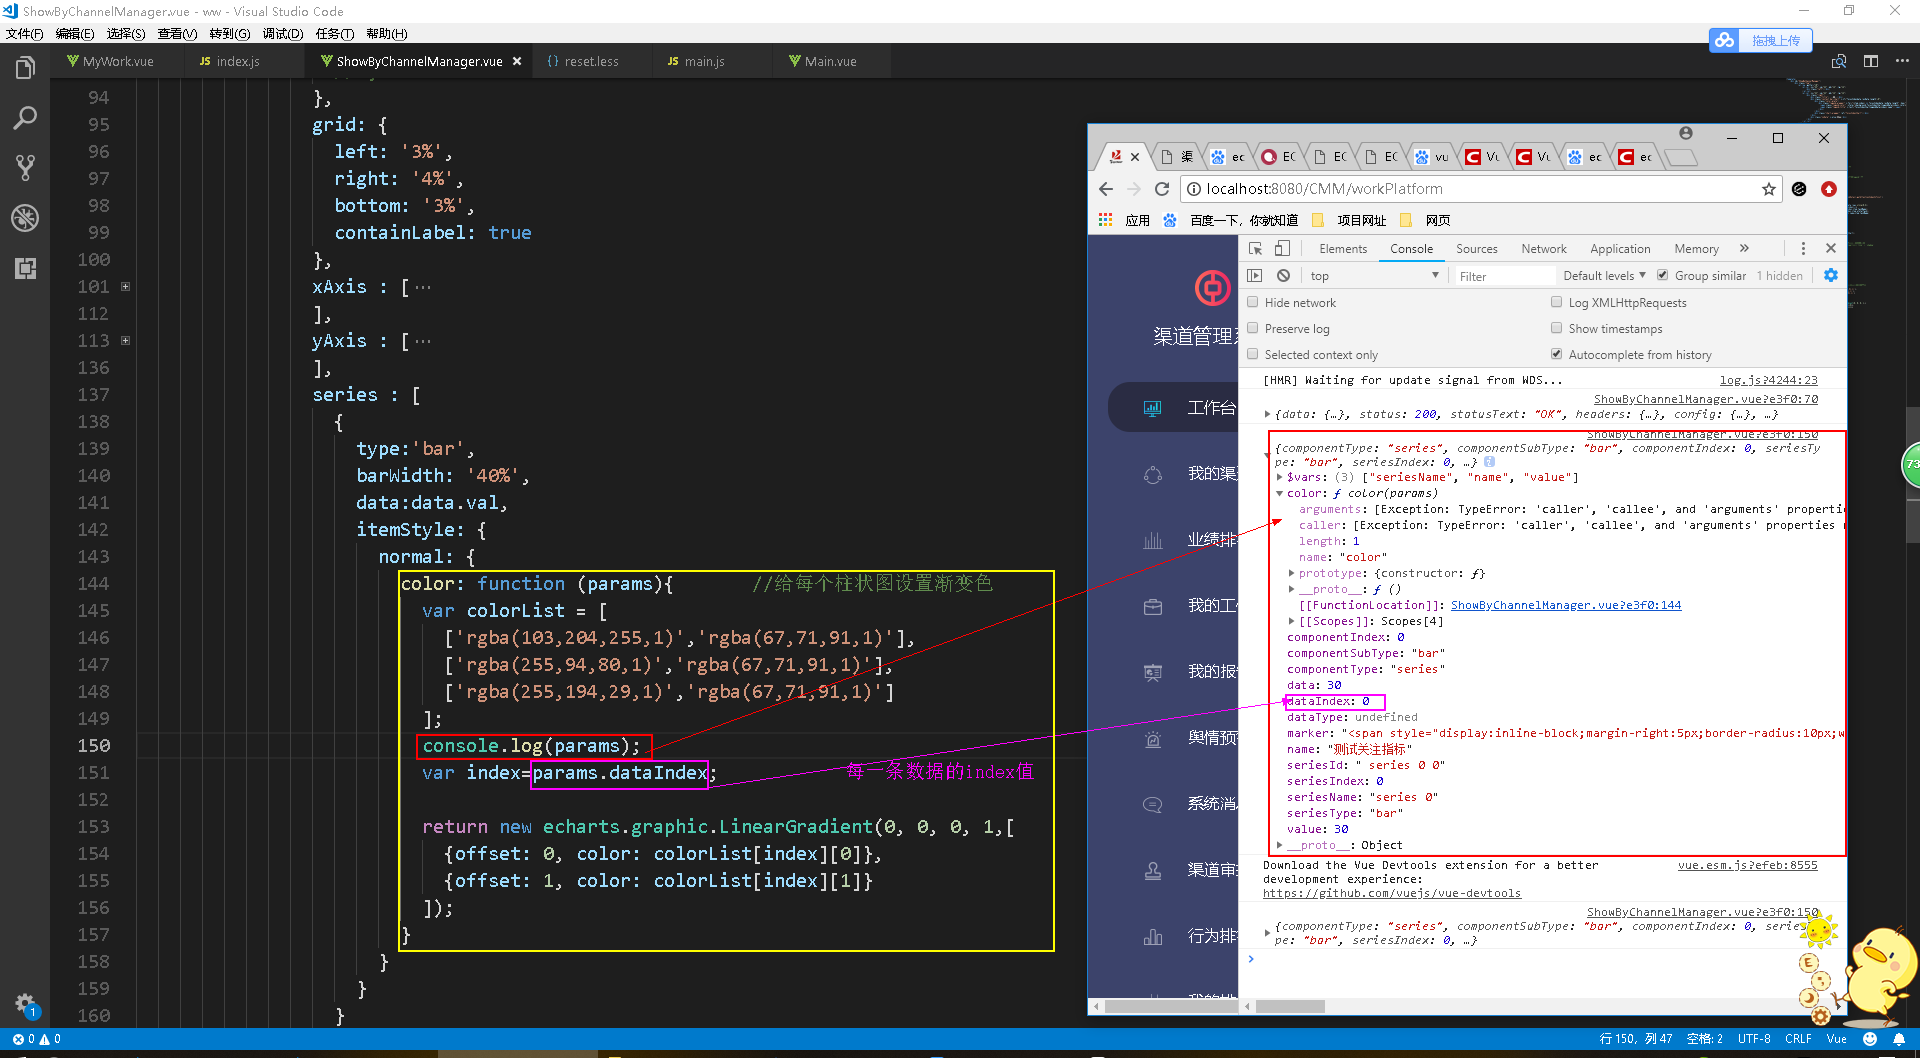Open the FunctionLocation ShowByChannelManager.vue?e3f0:144 link
Image resolution: width=1920 pixels, height=1058 pixels.
click(1566, 605)
